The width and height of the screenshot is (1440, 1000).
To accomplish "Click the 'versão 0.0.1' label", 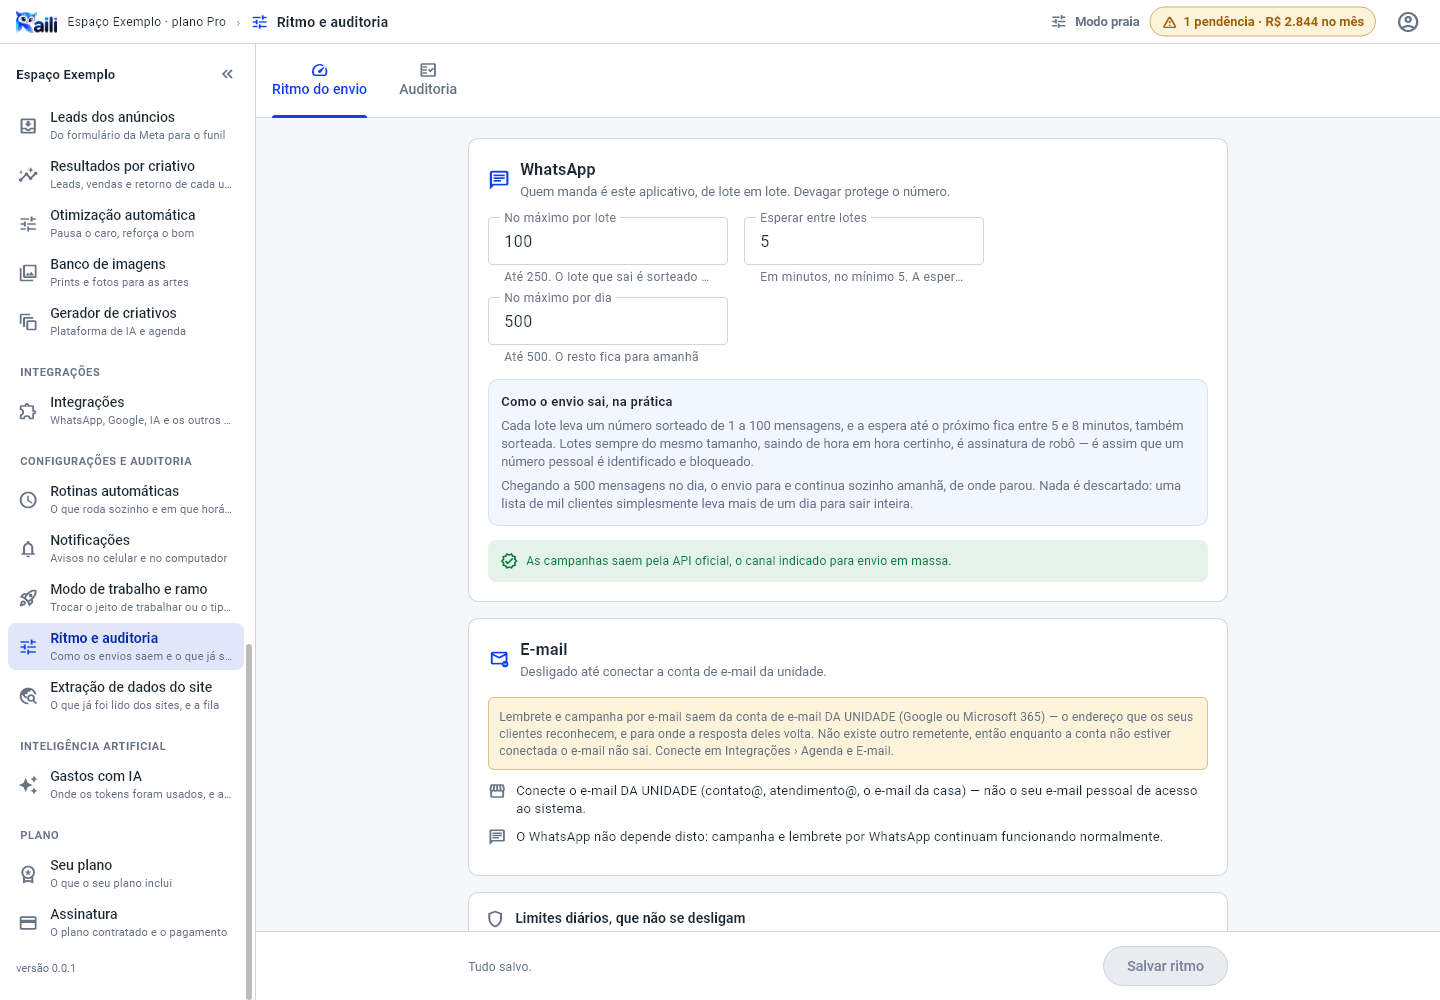I will pos(46,968).
